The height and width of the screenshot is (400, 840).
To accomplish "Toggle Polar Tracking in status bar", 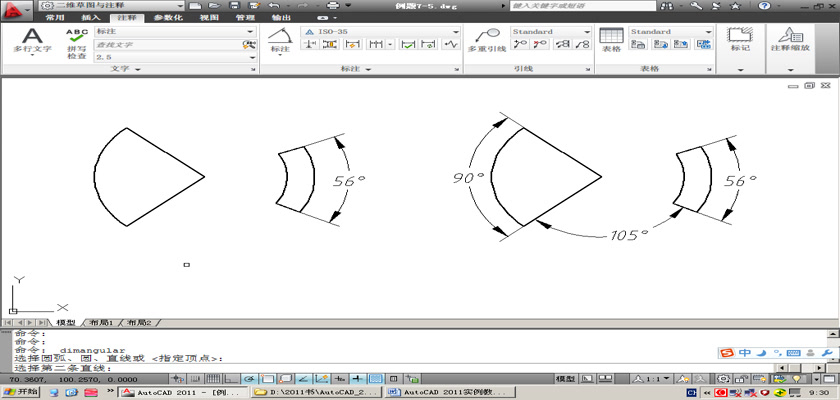I will [250, 379].
